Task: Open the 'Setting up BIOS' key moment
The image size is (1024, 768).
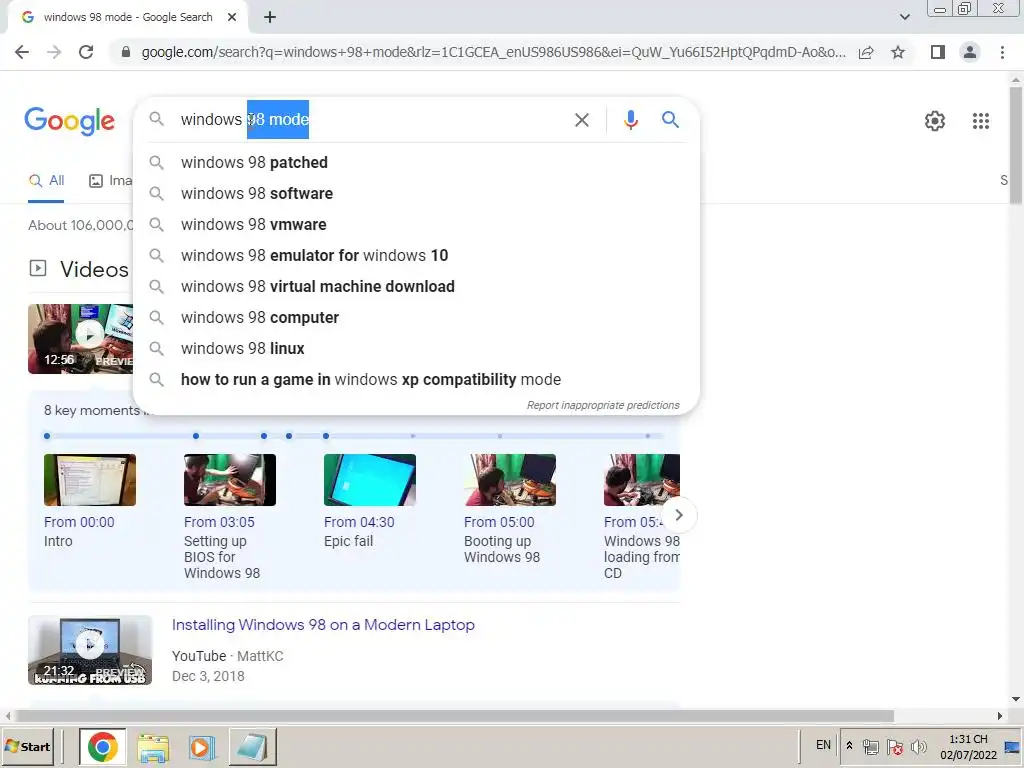Action: 229,517
